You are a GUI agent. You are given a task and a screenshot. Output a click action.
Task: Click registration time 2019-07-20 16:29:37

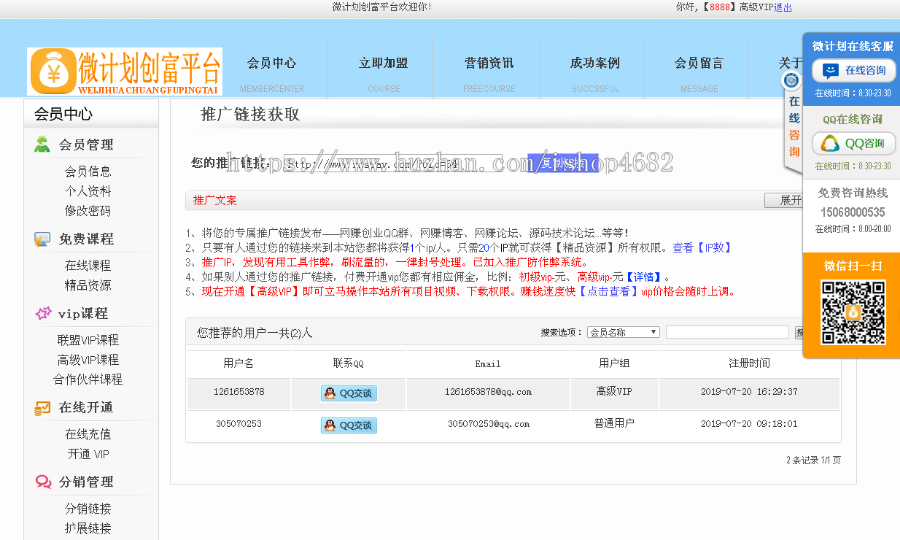tap(749, 392)
